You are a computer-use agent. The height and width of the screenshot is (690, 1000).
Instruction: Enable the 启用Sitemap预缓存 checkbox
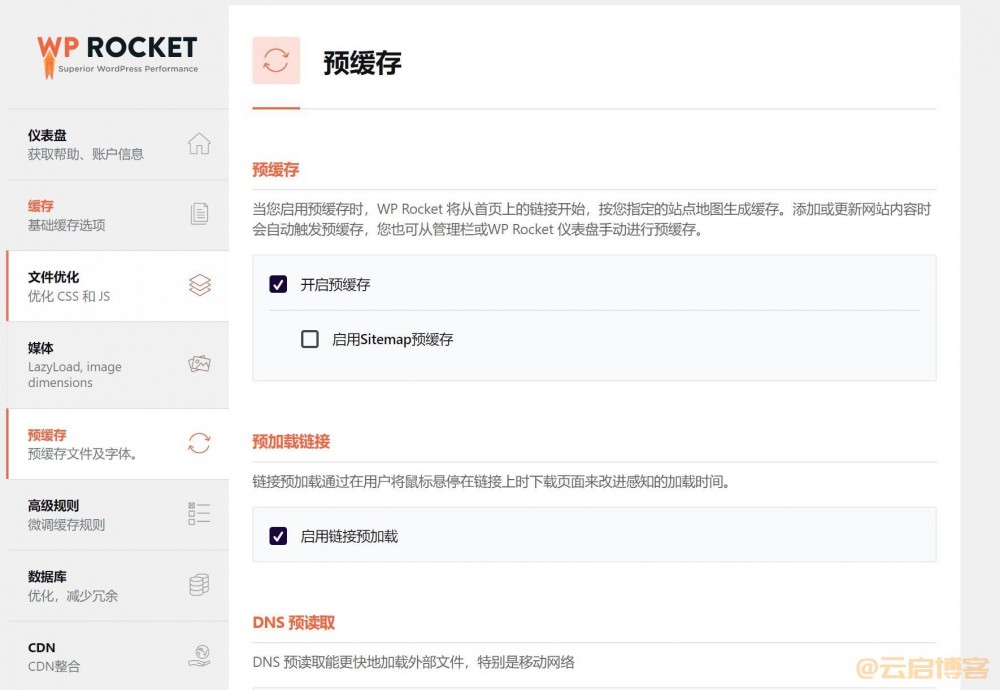pyautogui.click(x=310, y=339)
